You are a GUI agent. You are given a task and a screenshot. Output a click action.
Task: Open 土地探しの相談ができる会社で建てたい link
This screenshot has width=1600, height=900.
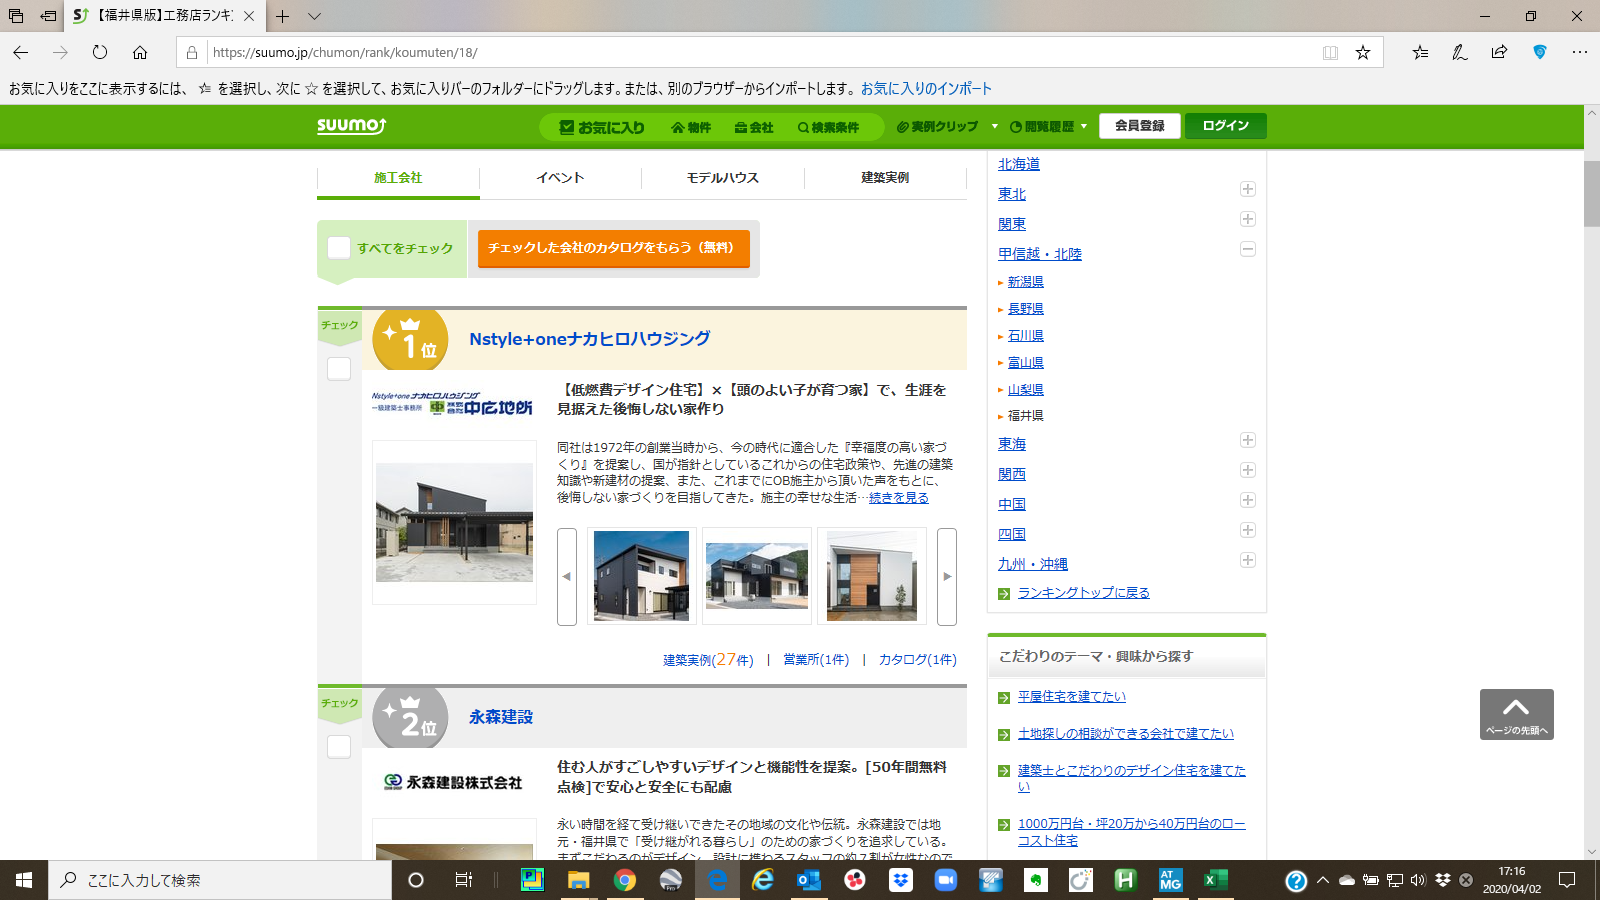(x=1126, y=734)
